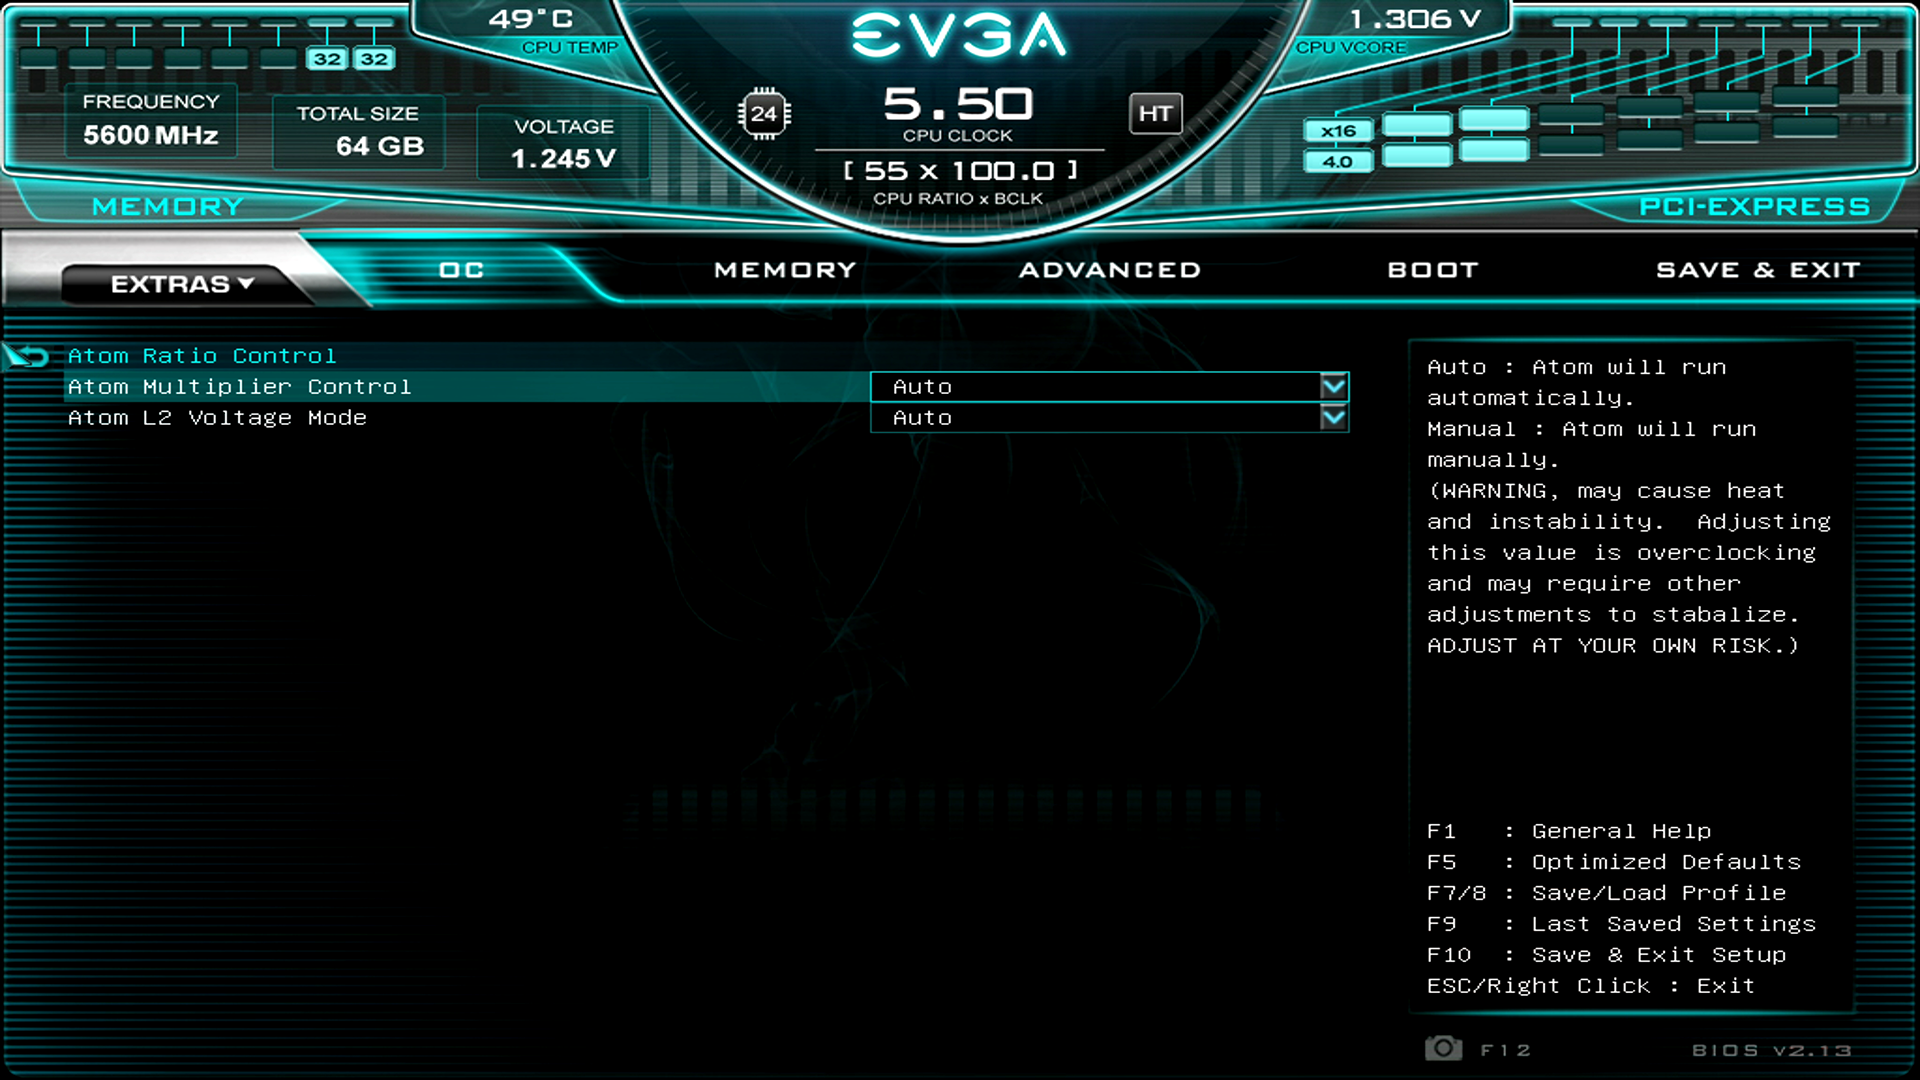Click the 4.0 PCIe generation indicator
The height and width of the screenshot is (1080, 1920).
point(1338,161)
